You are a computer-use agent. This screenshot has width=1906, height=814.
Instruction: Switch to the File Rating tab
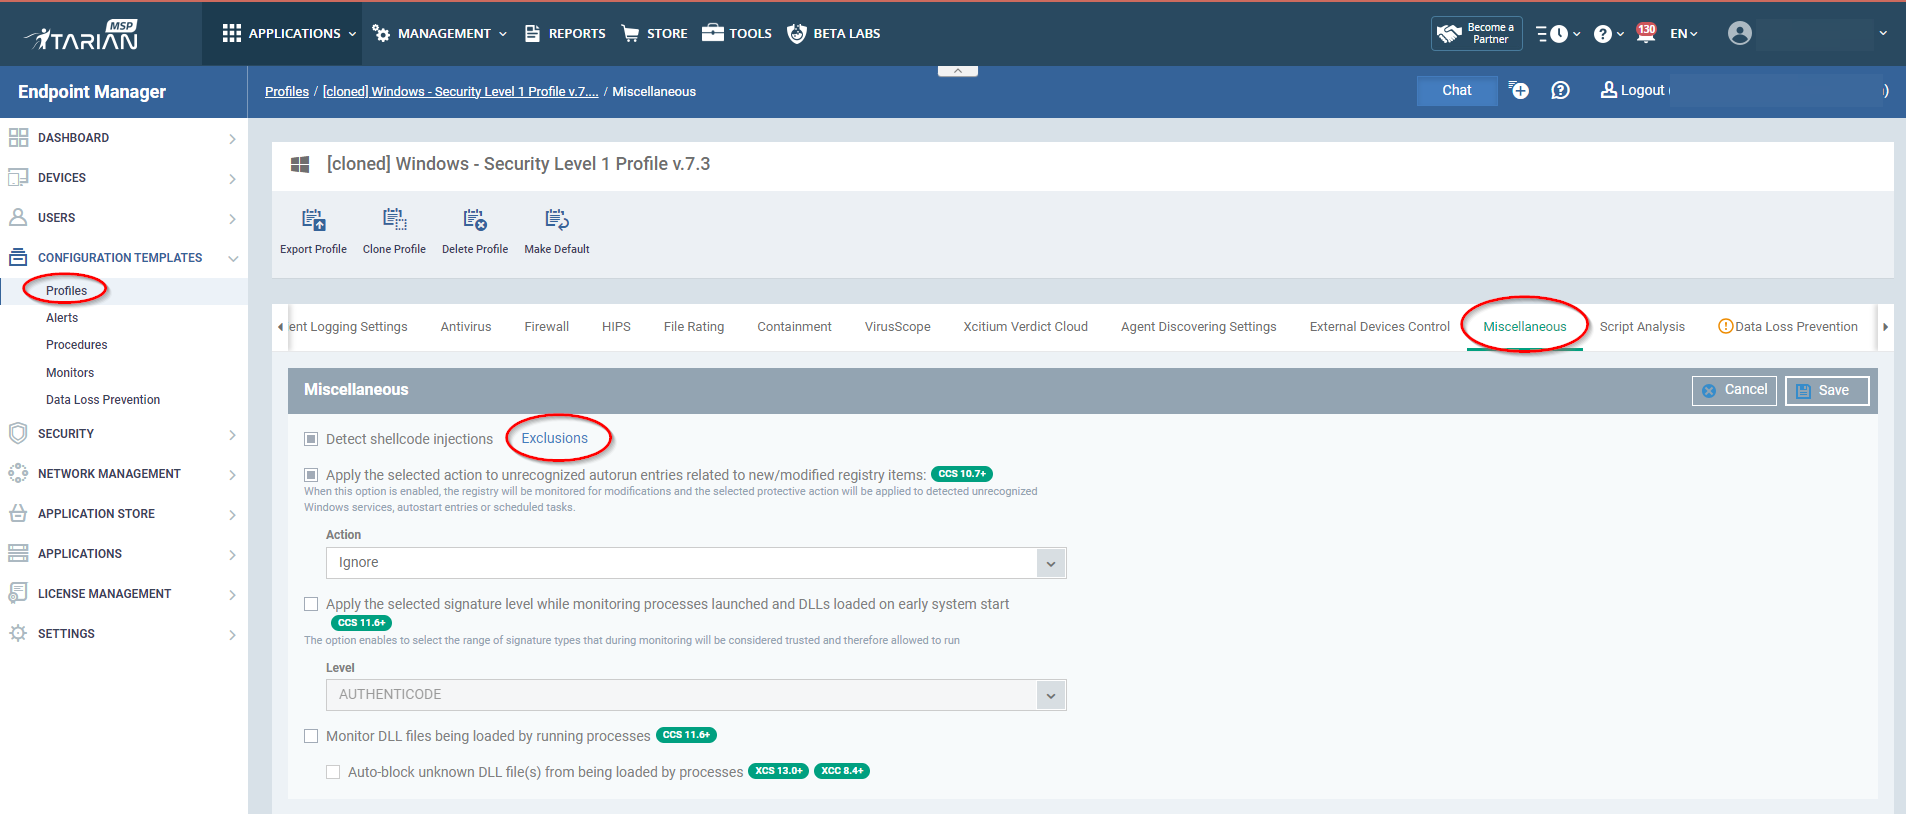(x=694, y=327)
